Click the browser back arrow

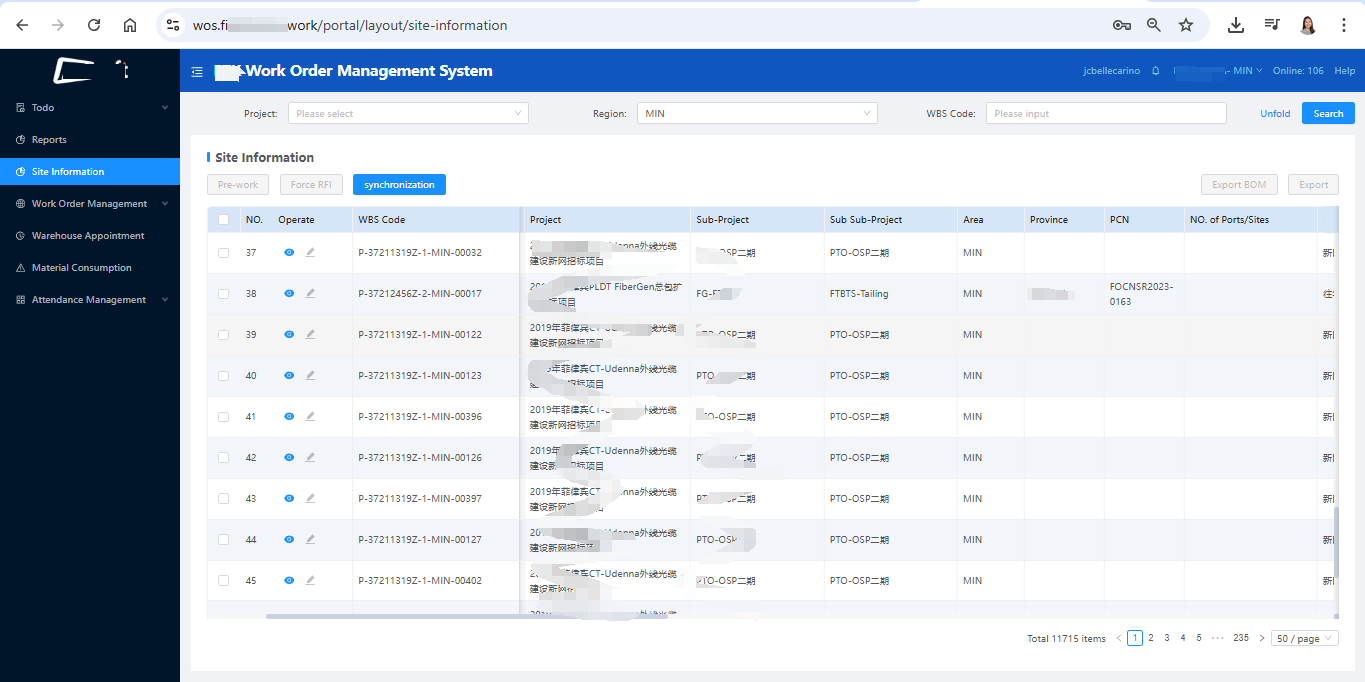point(22,25)
